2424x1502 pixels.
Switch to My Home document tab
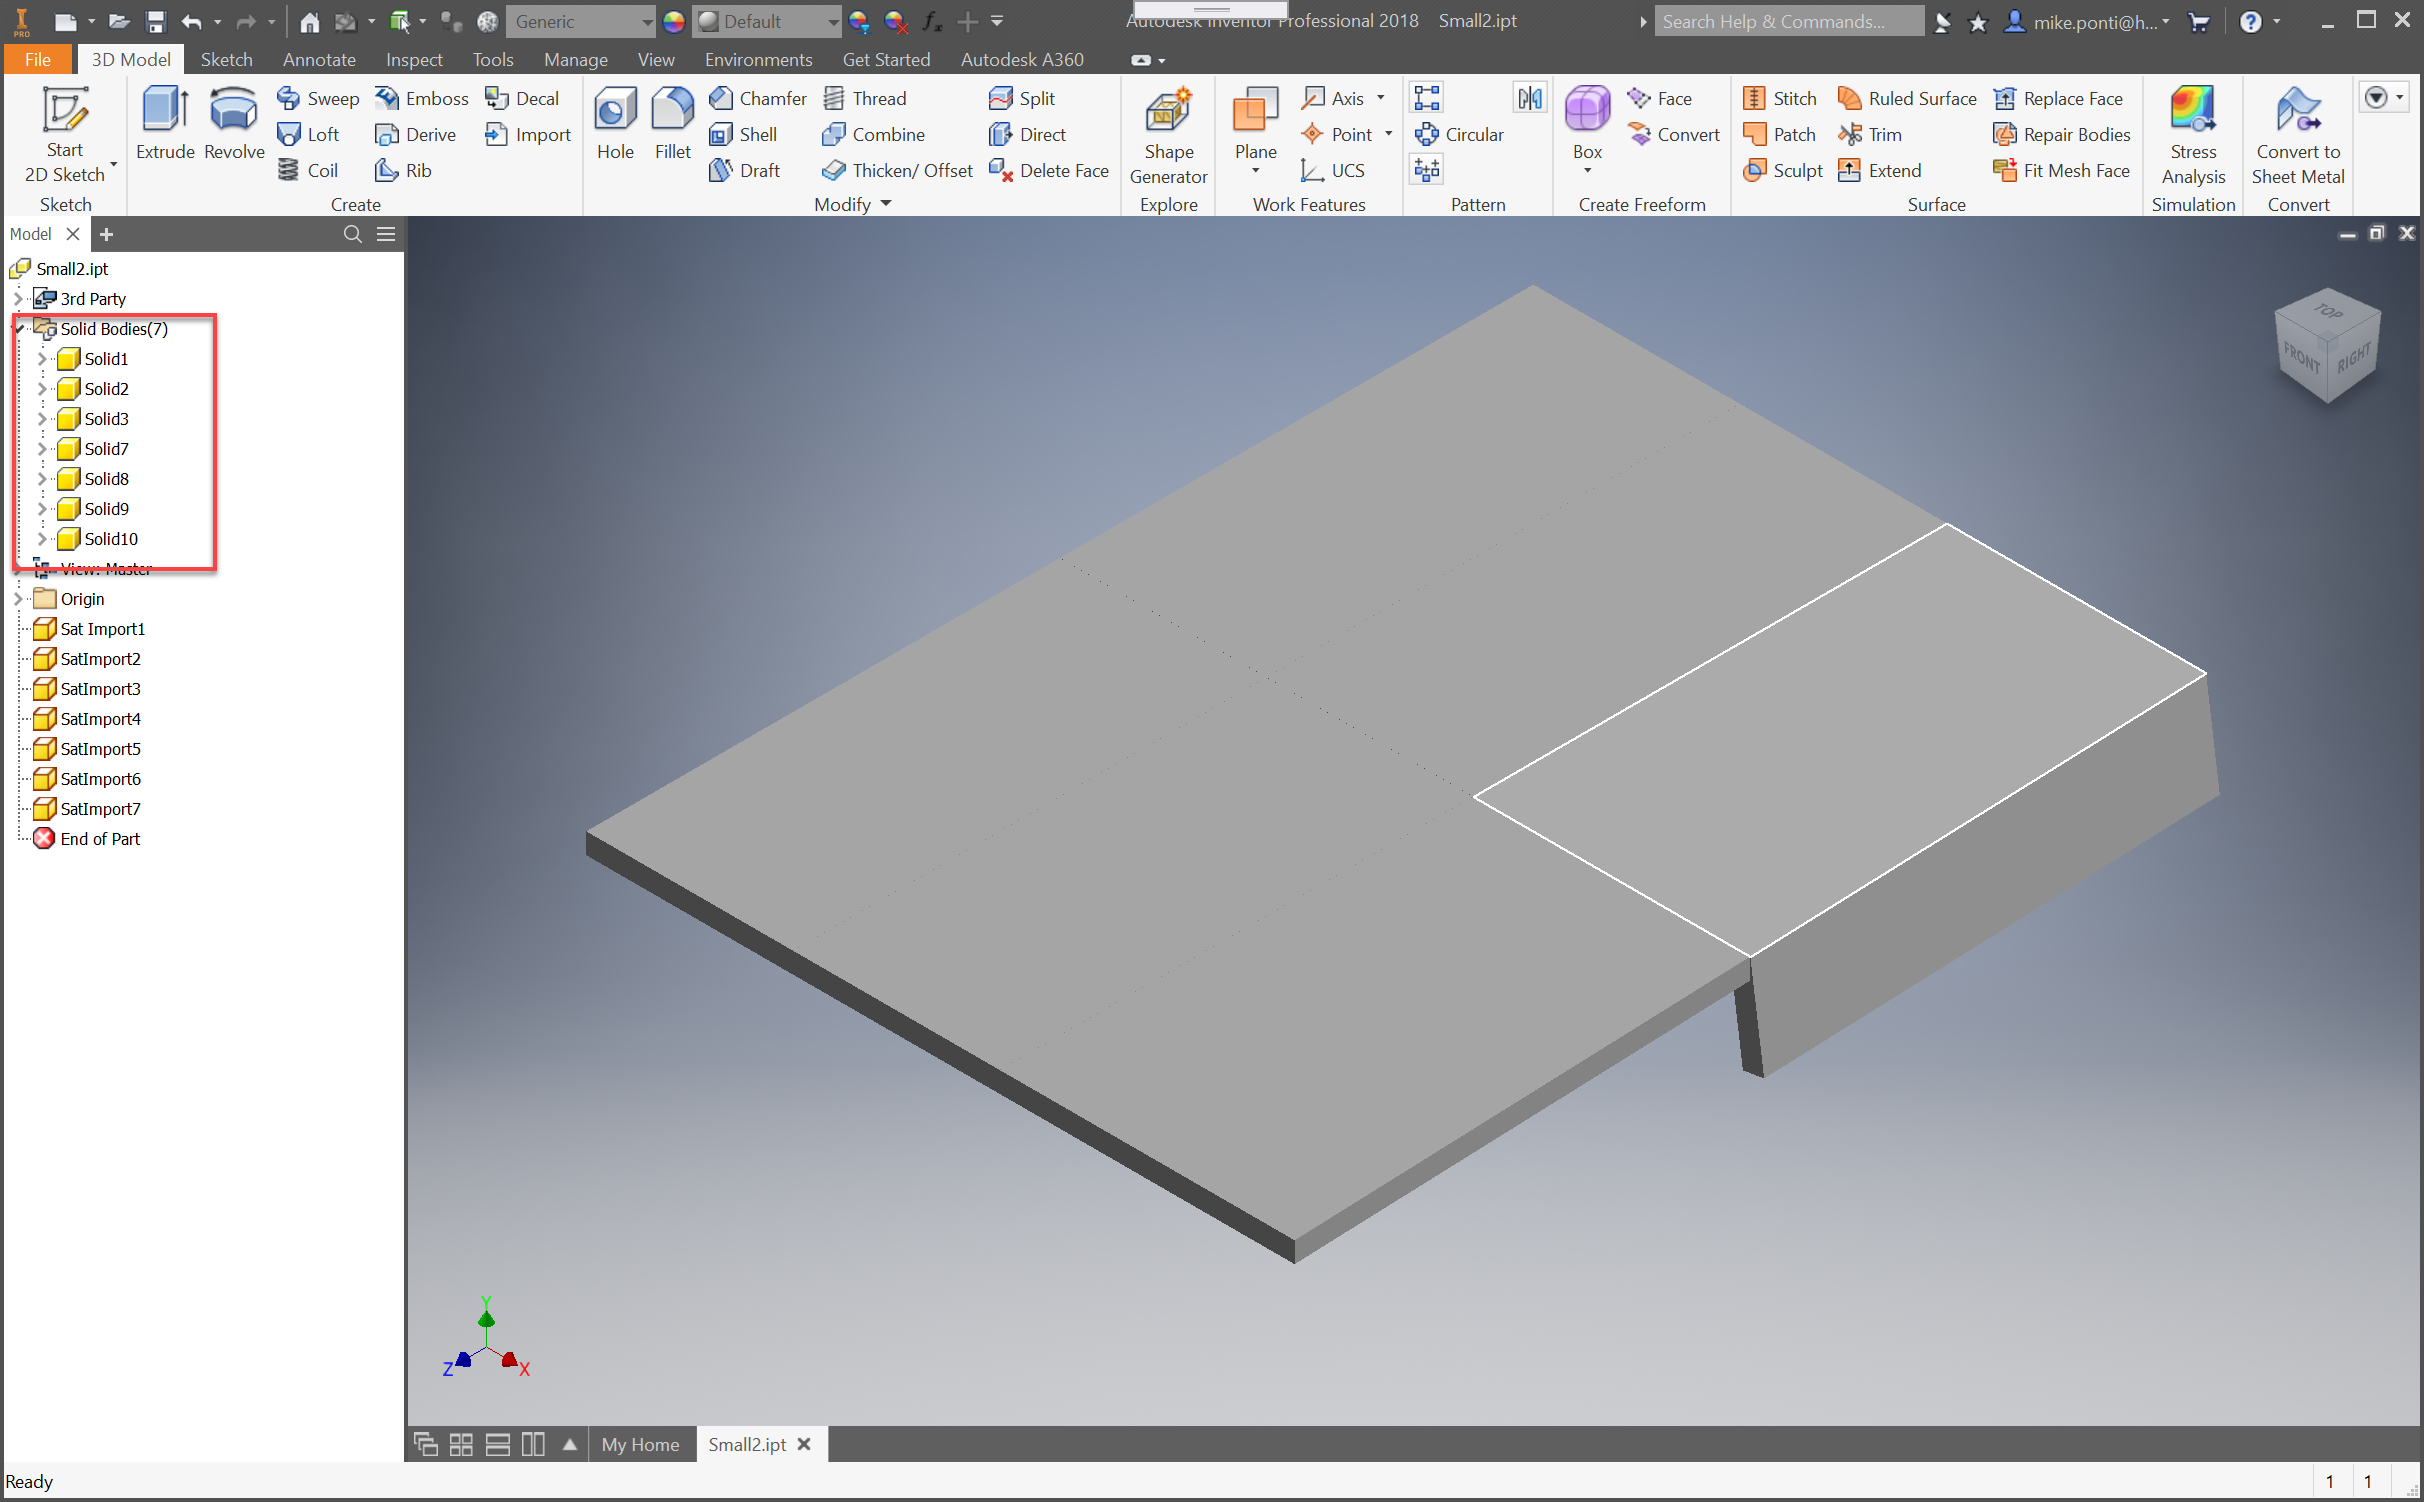pyautogui.click(x=640, y=1444)
